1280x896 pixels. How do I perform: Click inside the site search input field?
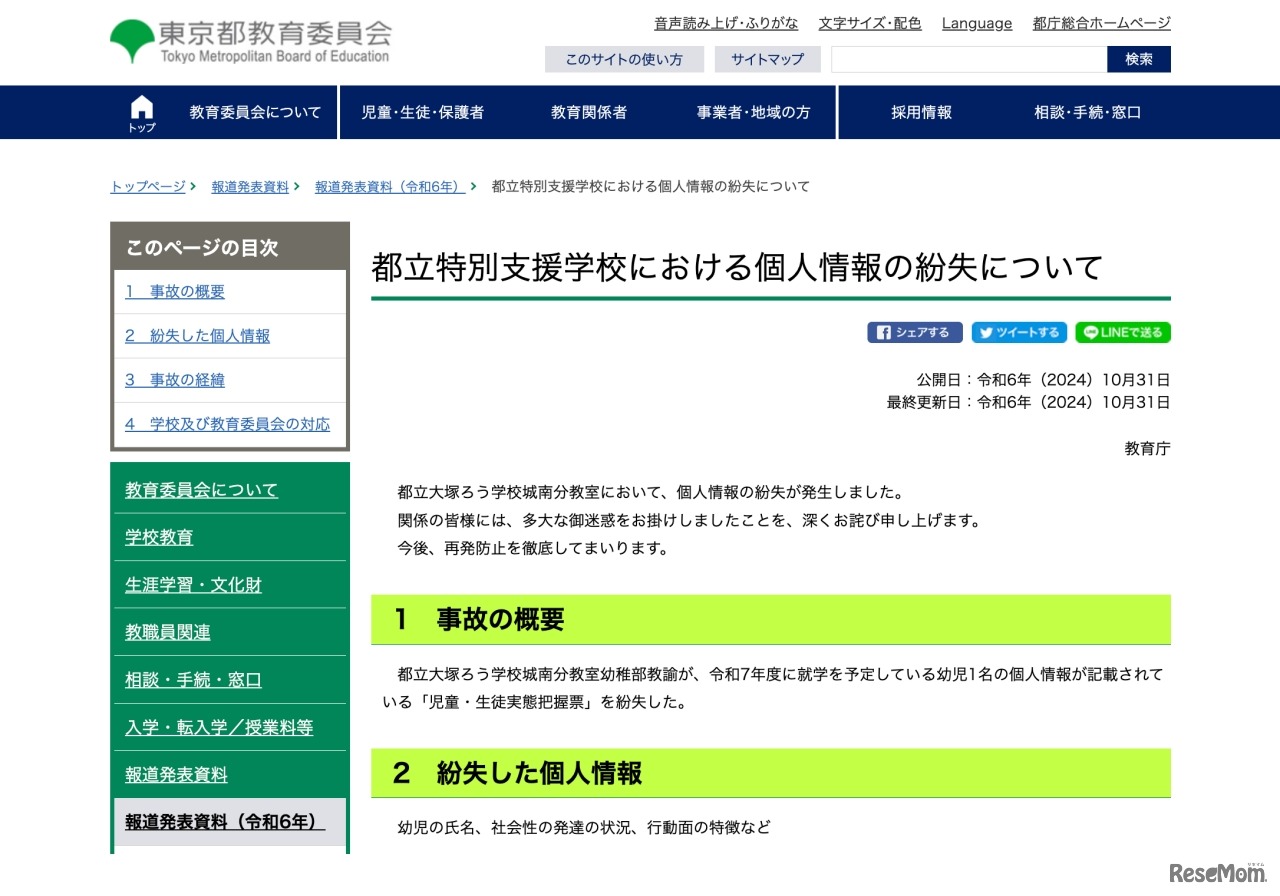click(968, 59)
